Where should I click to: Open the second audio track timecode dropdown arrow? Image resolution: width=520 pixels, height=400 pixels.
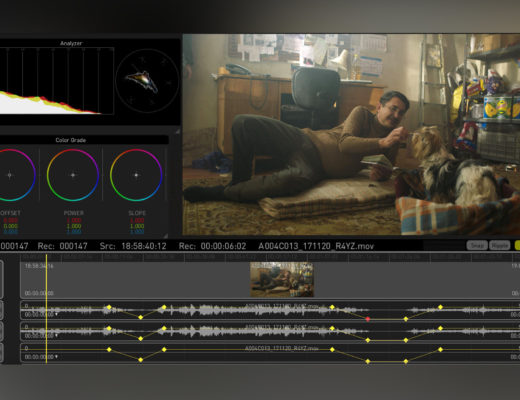point(56,335)
